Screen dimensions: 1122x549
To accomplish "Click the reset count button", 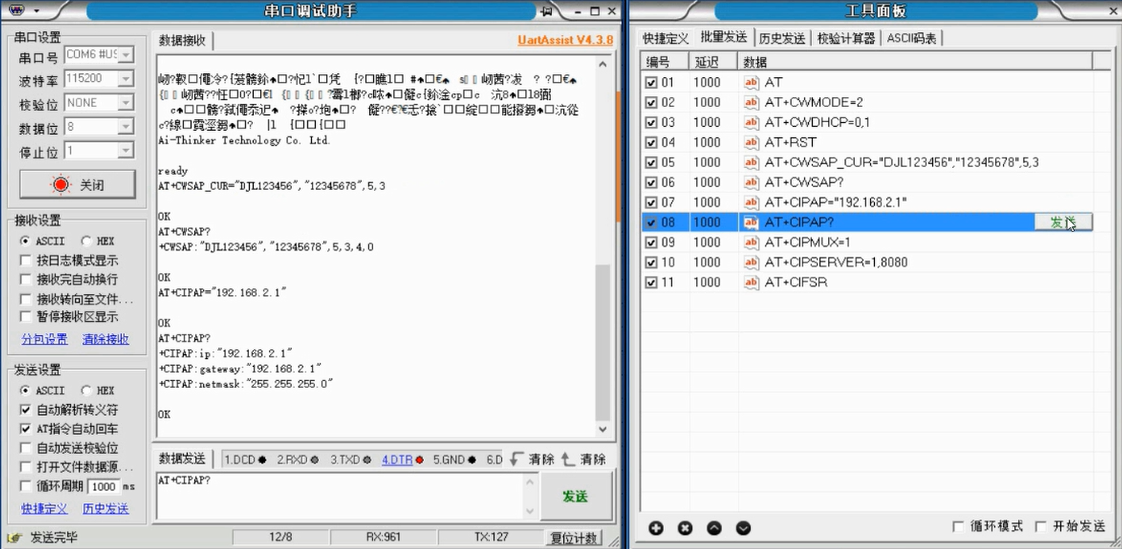I will click(x=572, y=538).
